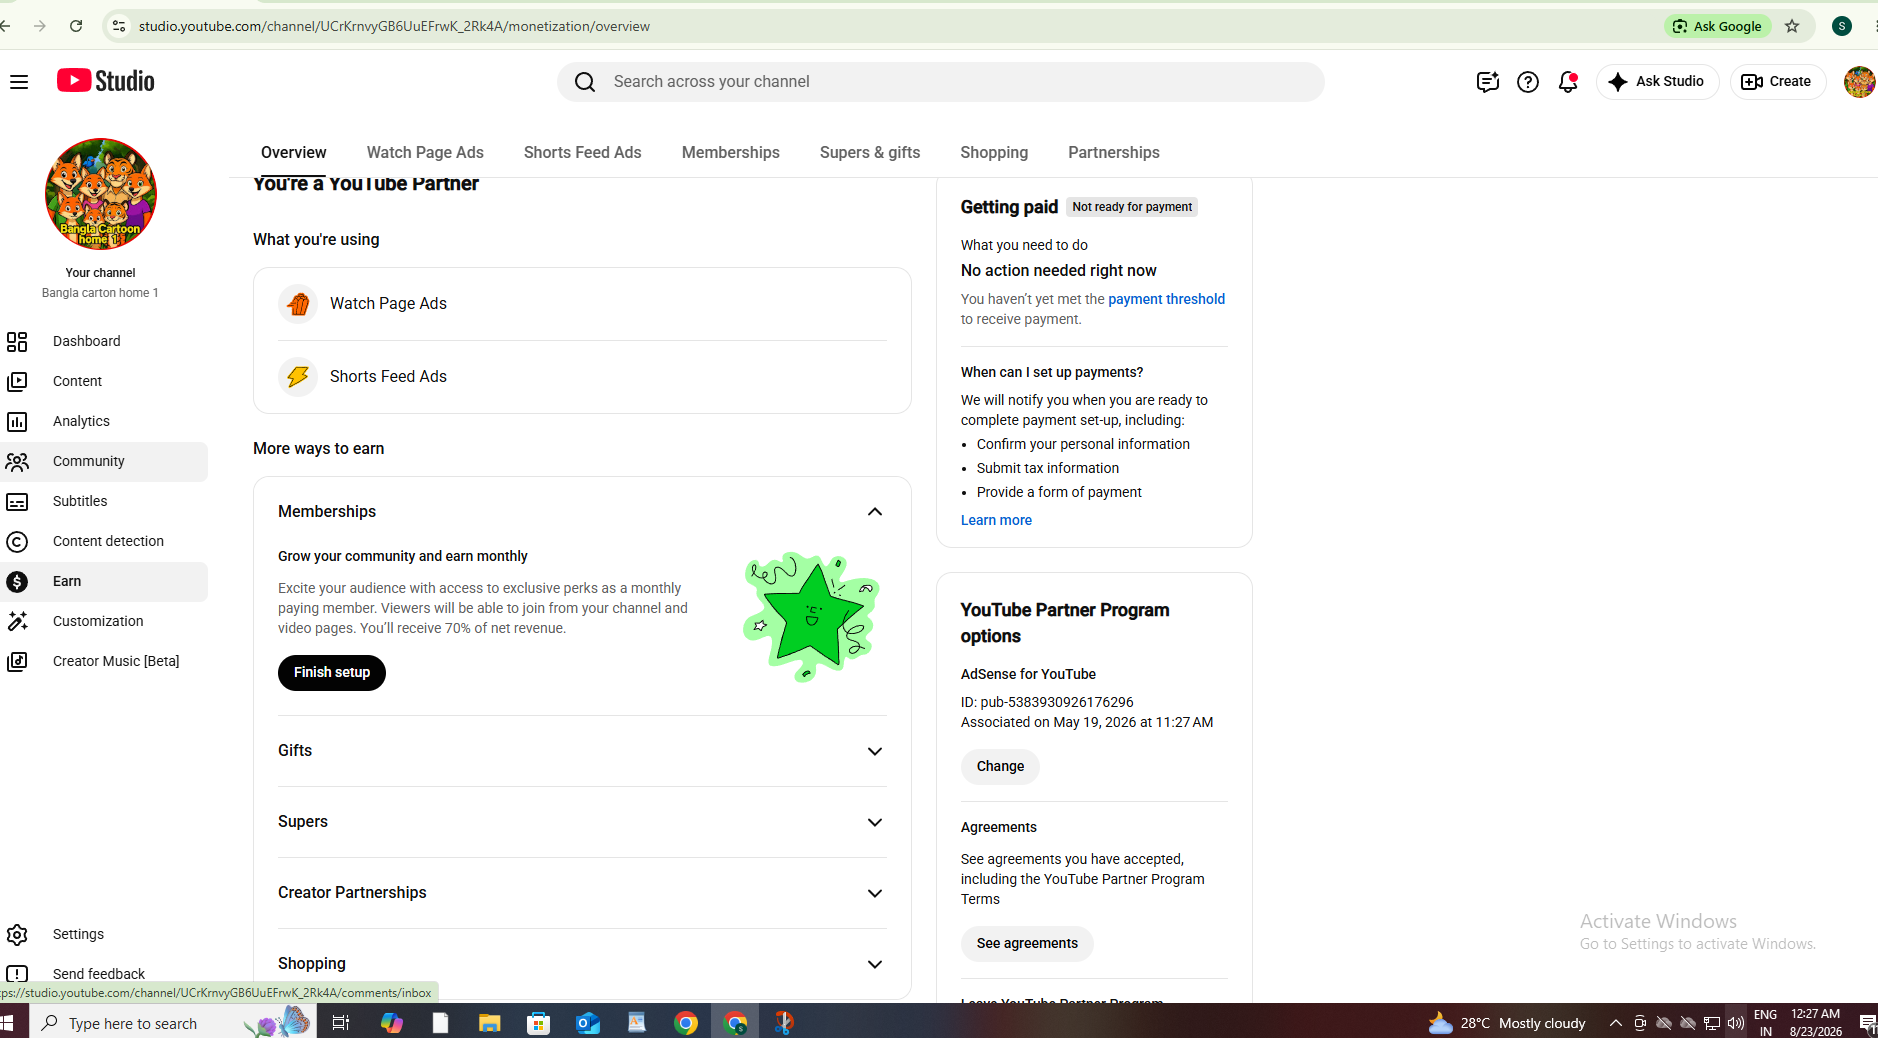Click the Windows taskbar search box
This screenshot has height=1038, width=1878.
coord(173,1023)
